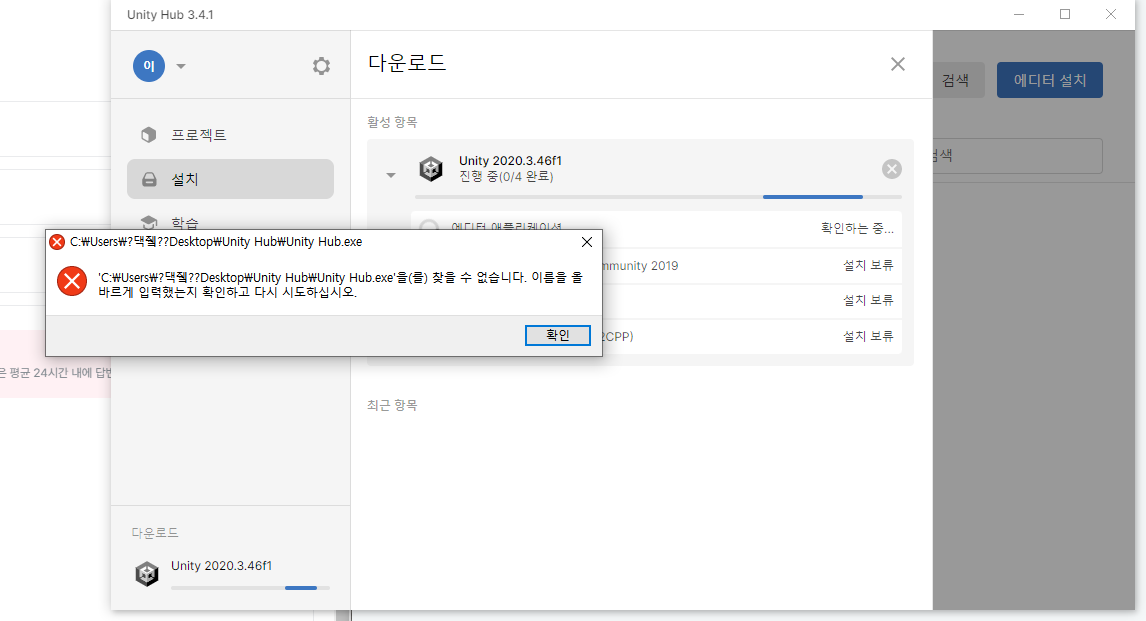Click the 프로젝트 cube icon
The height and width of the screenshot is (621, 1146).
coord(148,135)
